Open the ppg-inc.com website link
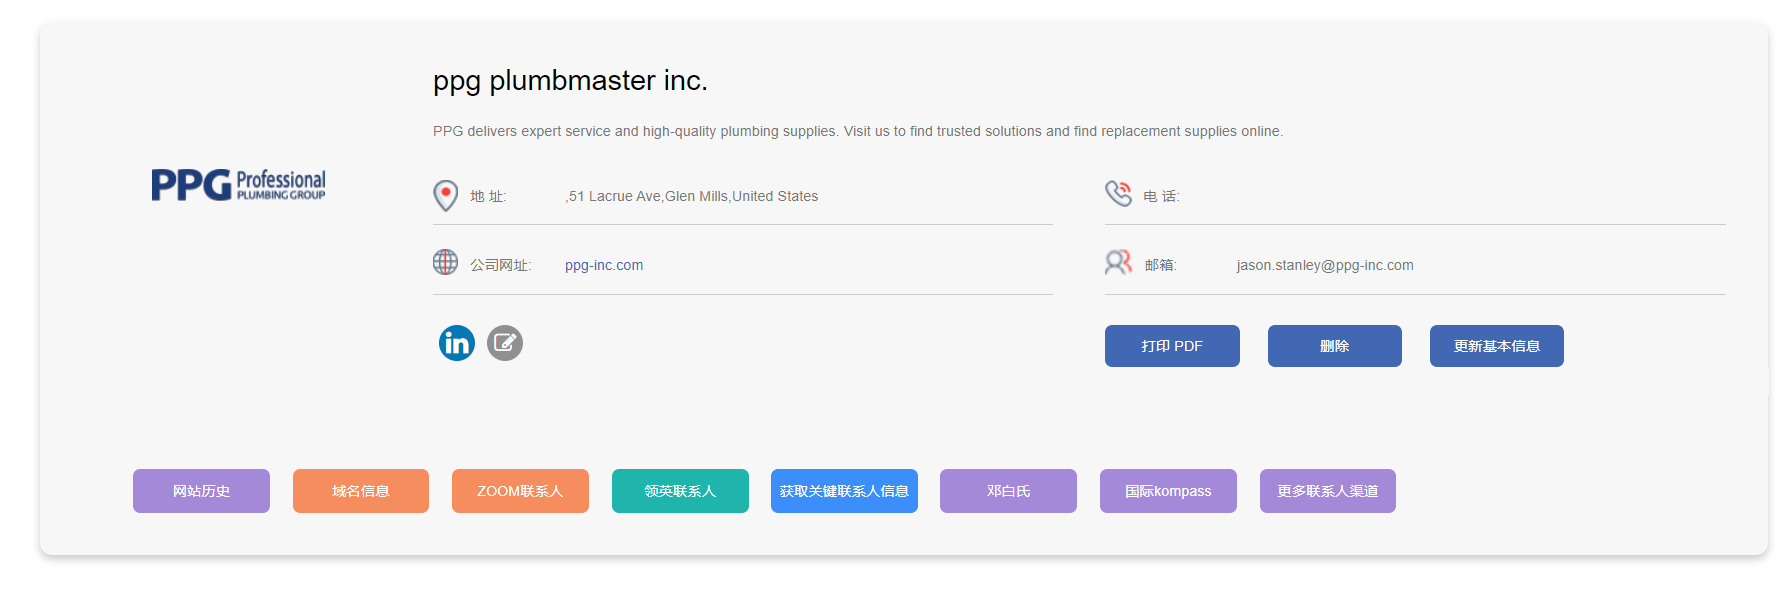Screen dimensions: 1789x597 coord(604,265)
